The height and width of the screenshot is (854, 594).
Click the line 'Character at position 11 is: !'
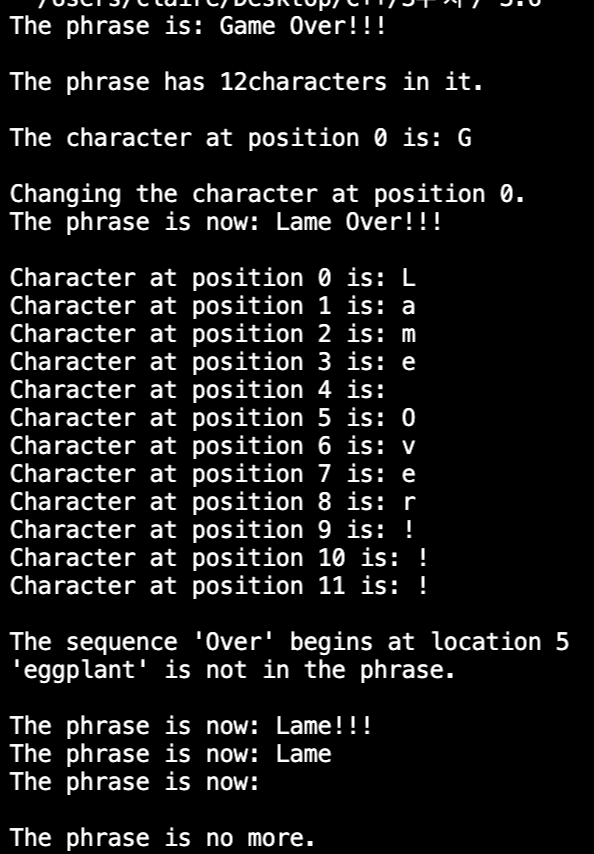coord(219,585)
